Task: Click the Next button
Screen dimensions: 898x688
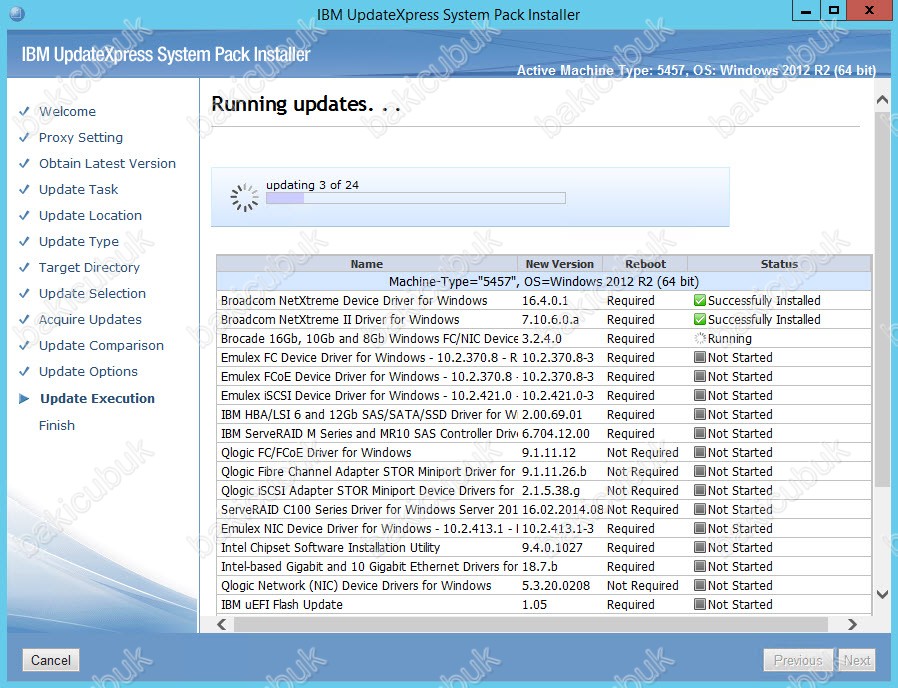Action: click(x=857, y=660)
